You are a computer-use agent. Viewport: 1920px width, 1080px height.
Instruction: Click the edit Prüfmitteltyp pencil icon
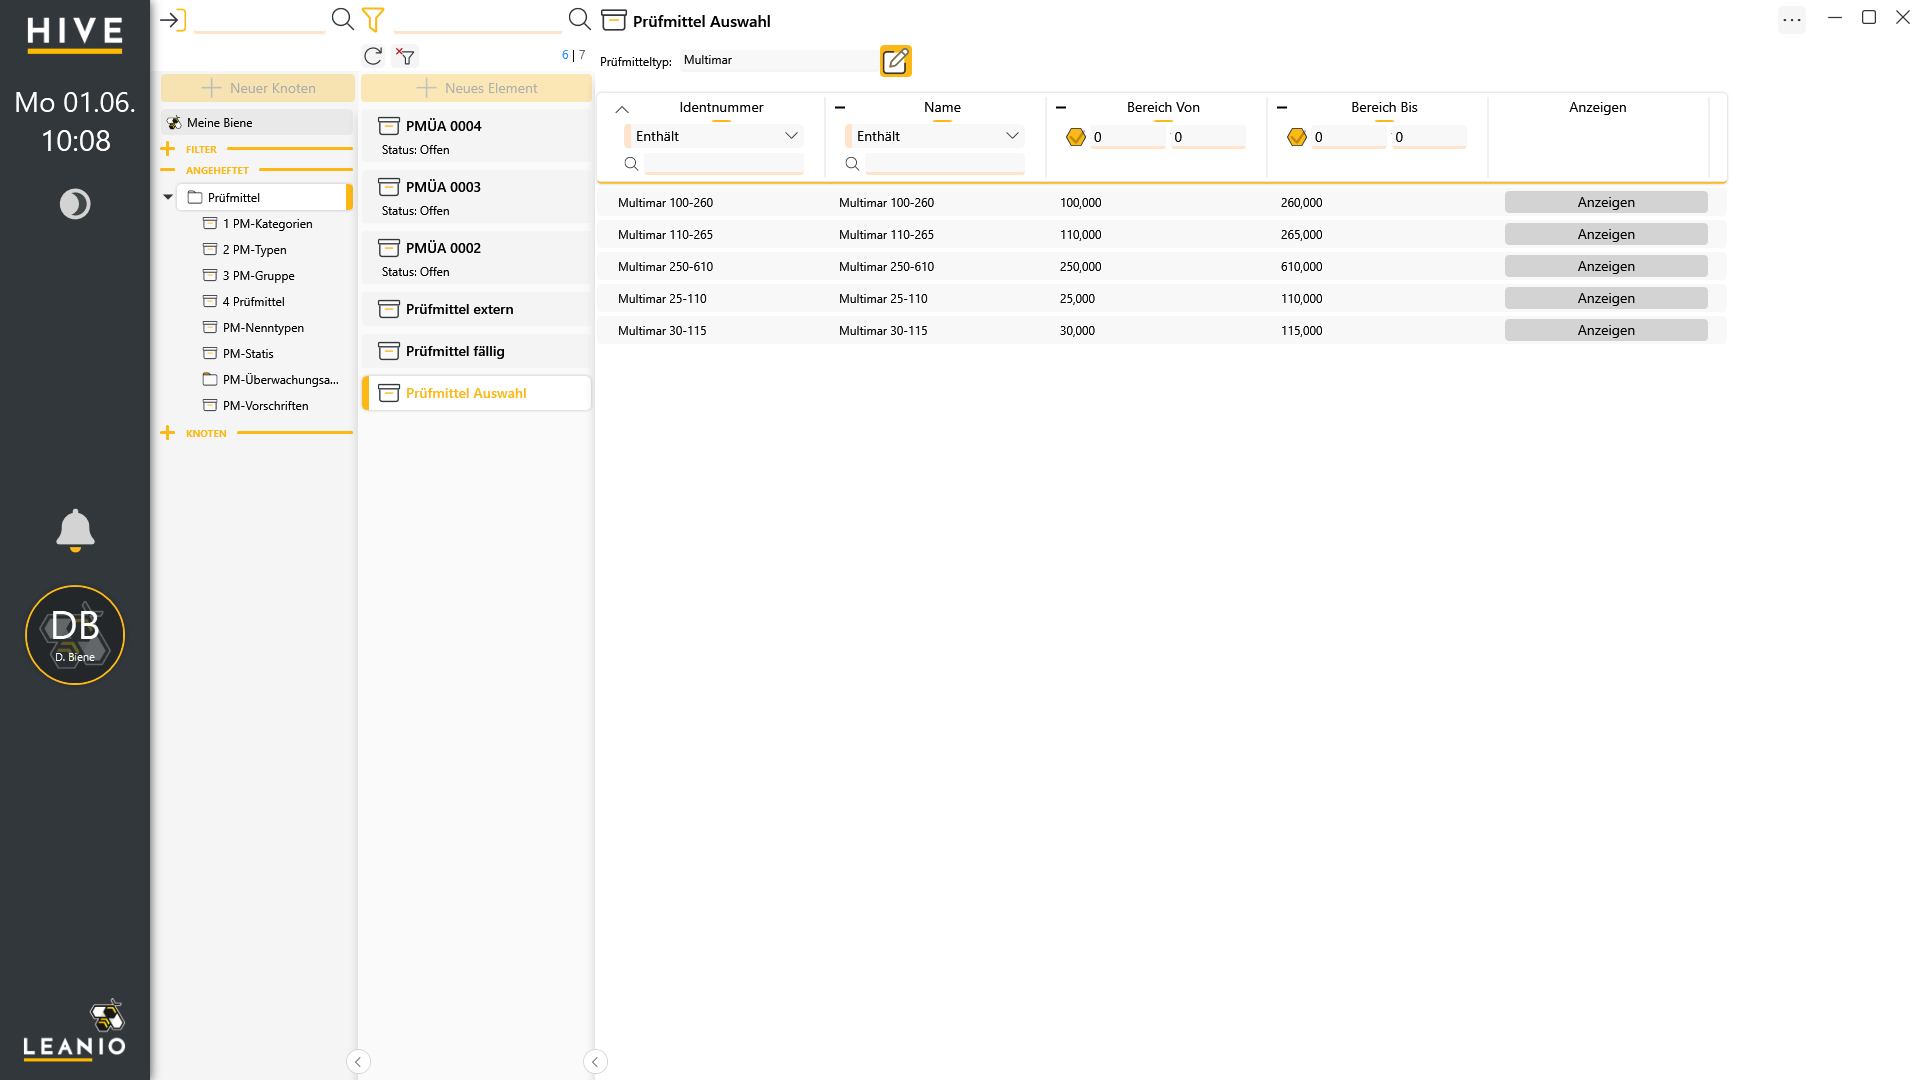pyautogui.click(x=895, y=61)
